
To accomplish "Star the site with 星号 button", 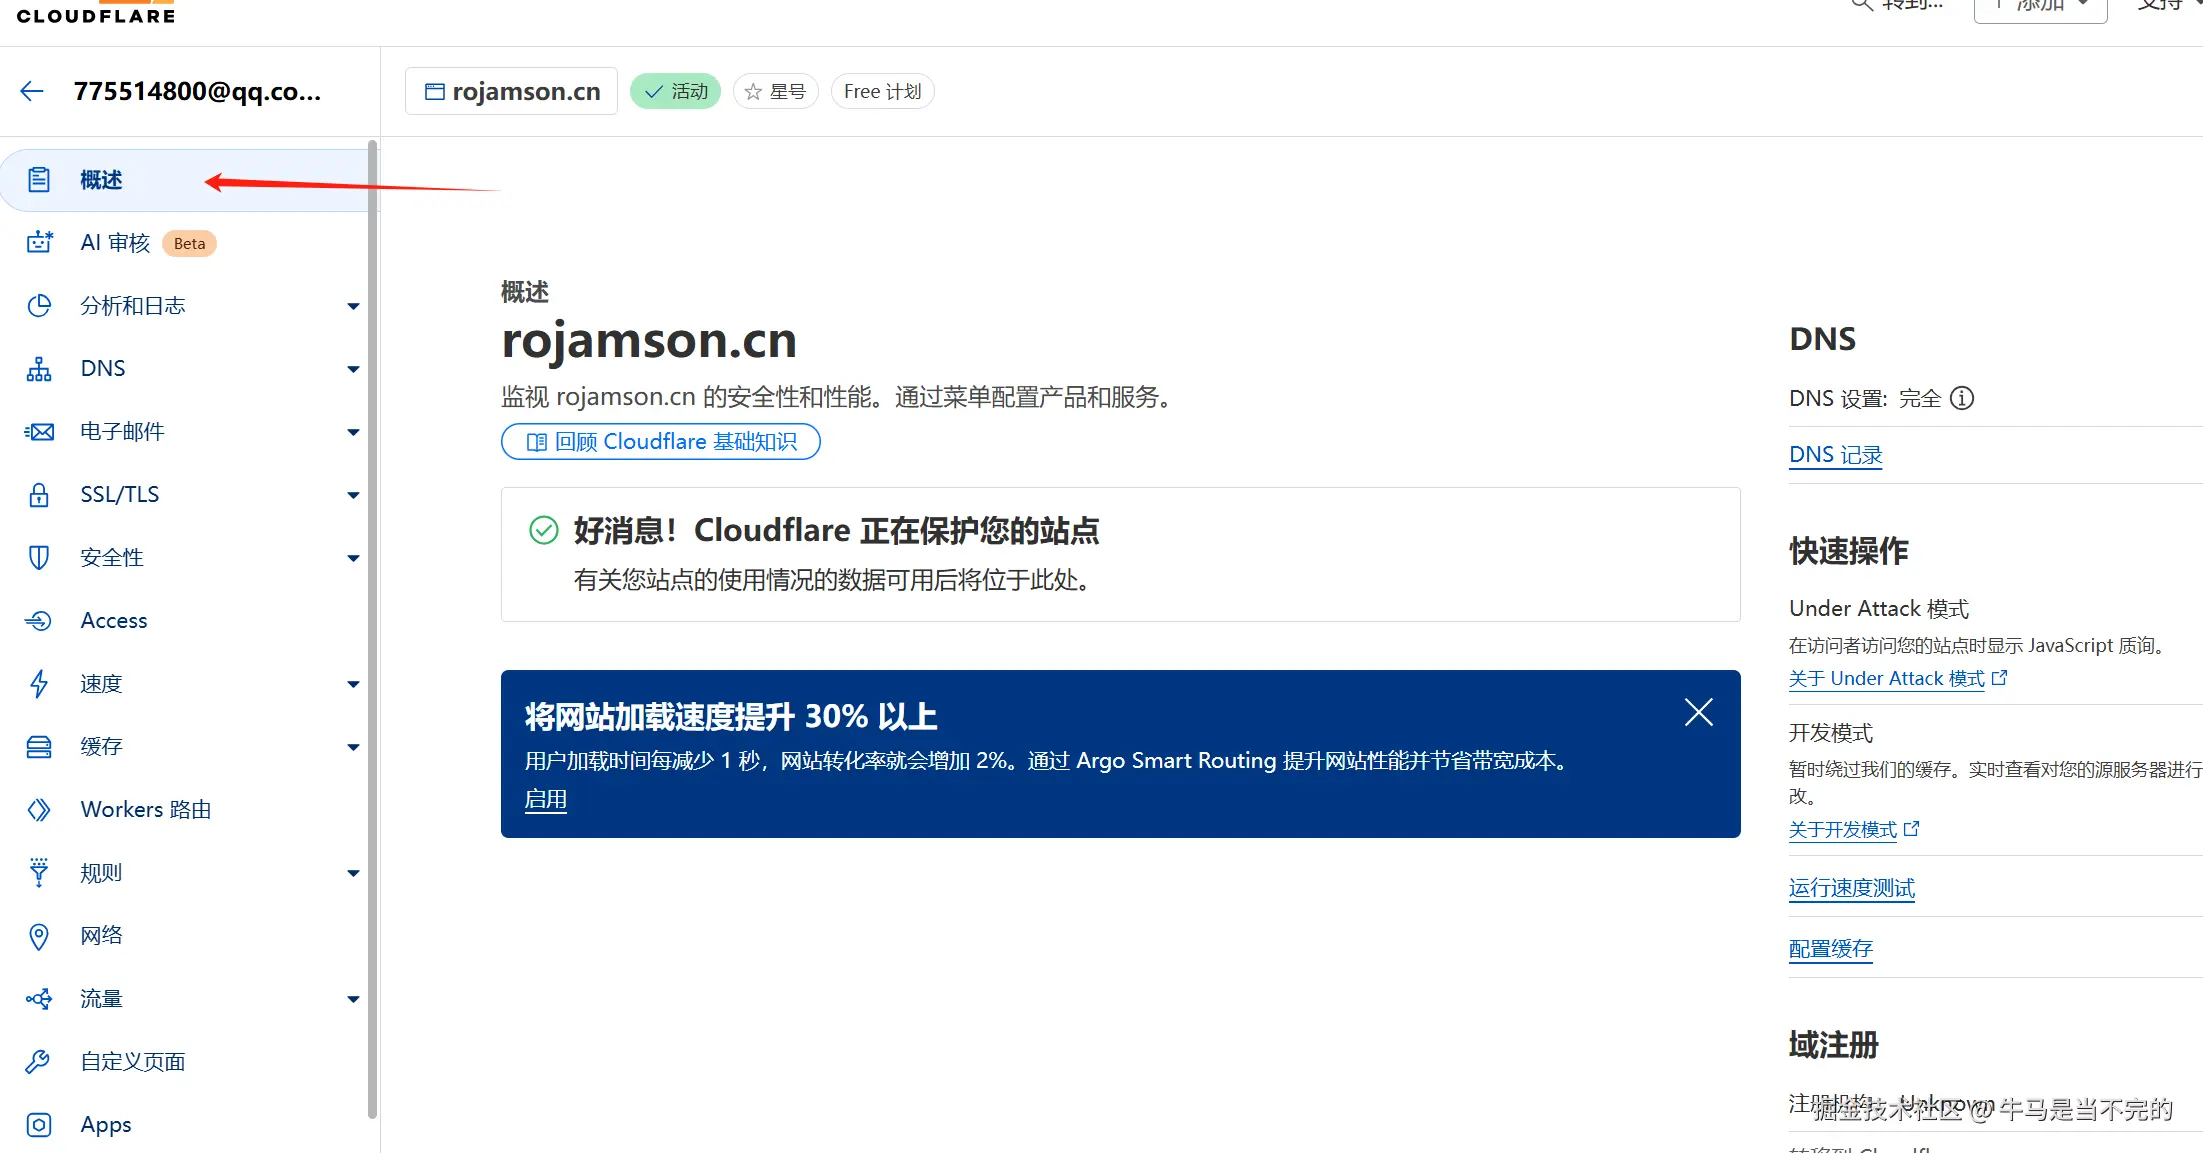I will point(776,92).
